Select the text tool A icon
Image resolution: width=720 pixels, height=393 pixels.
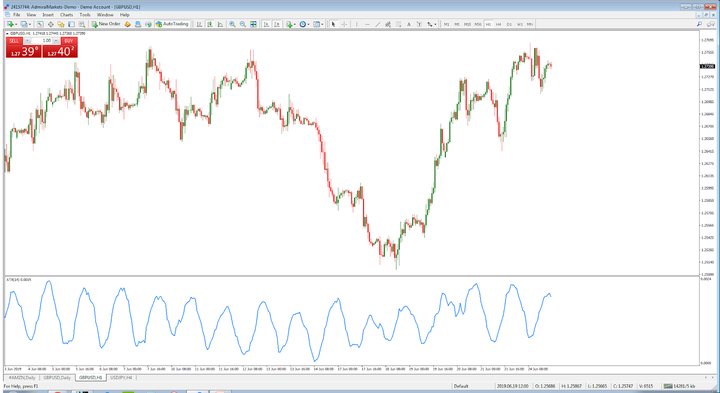409,24
